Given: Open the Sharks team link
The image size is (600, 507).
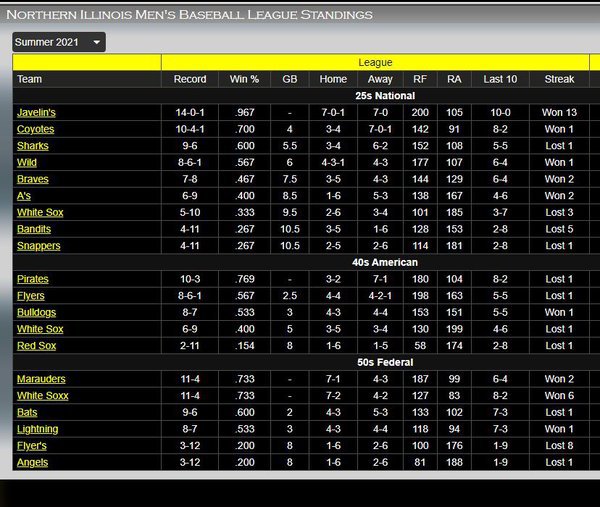Looking at the screenshot, I should [x=33, y=146].
